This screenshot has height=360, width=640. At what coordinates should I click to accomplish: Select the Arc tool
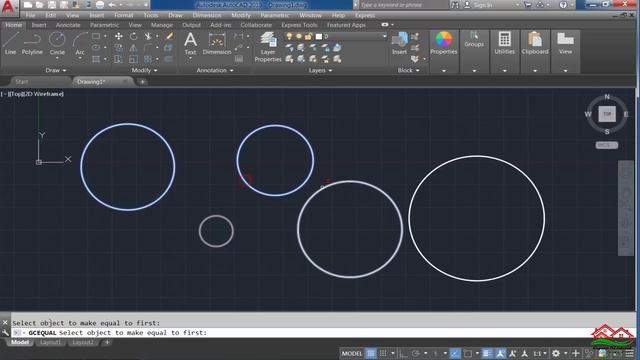tap(80, 44)
